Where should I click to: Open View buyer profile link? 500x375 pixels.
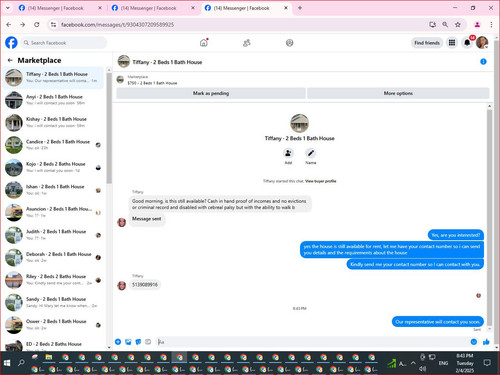click(x=320, y=181)
